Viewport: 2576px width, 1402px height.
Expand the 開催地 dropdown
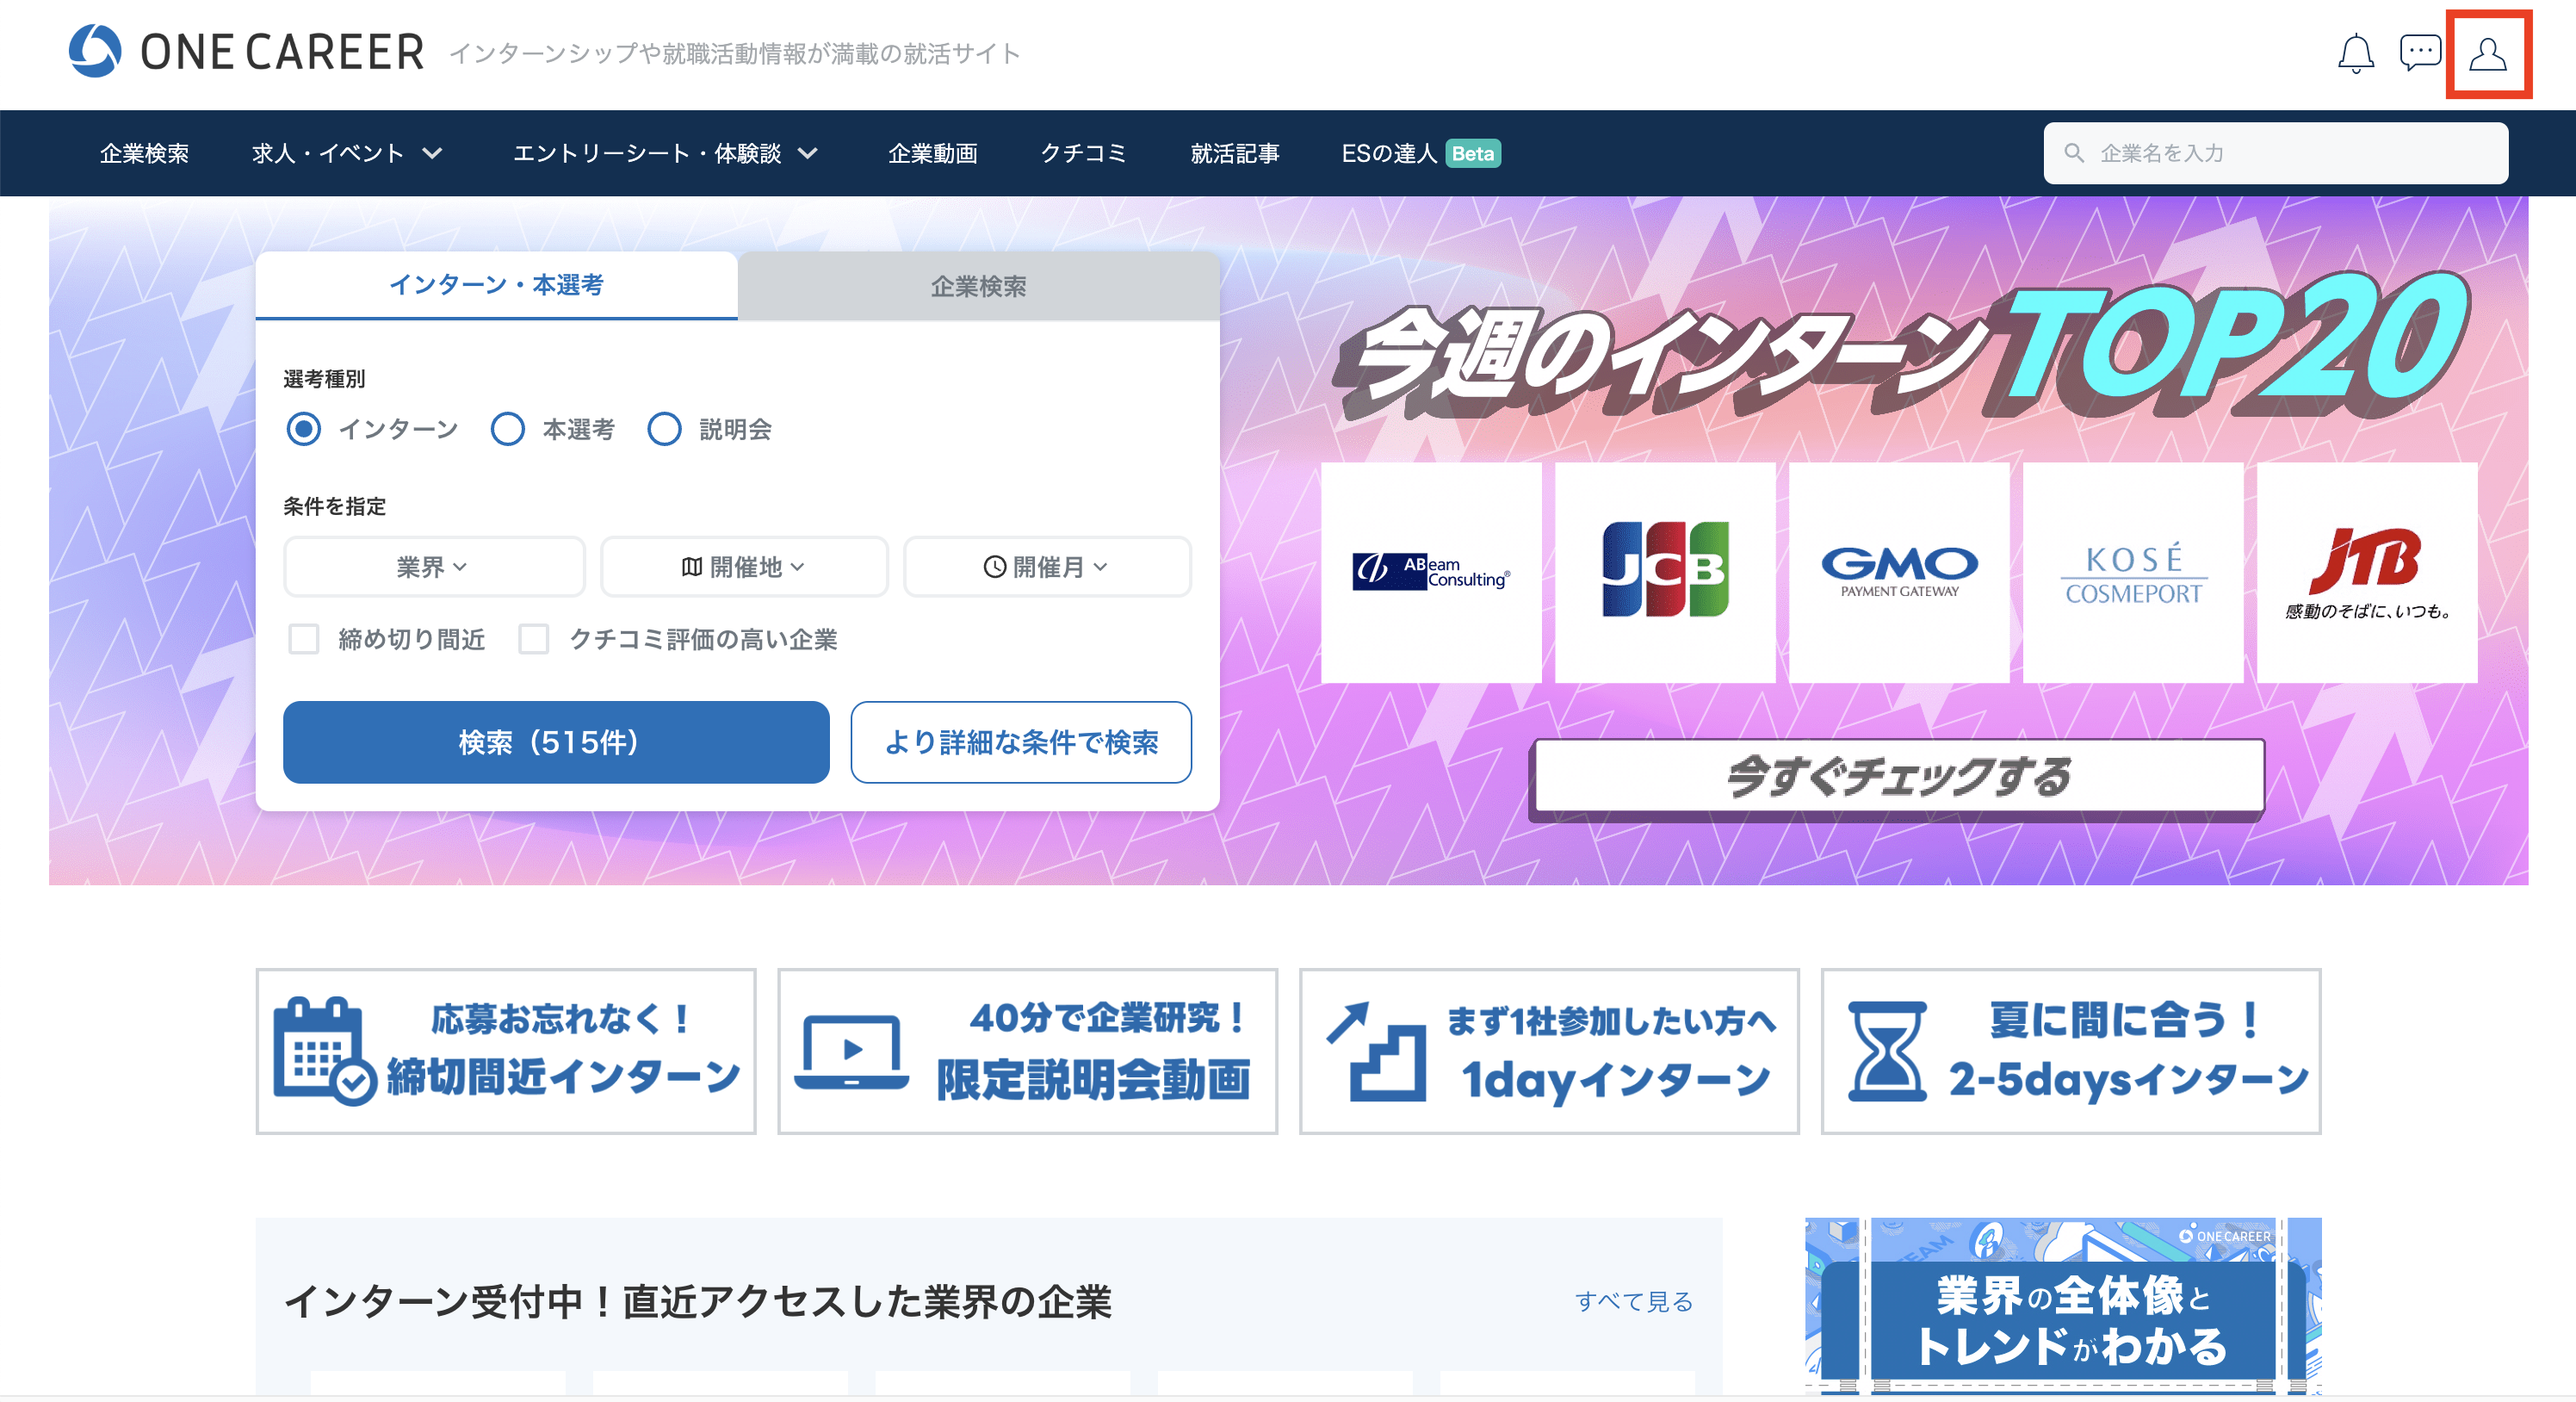click(x=744, y=567)
